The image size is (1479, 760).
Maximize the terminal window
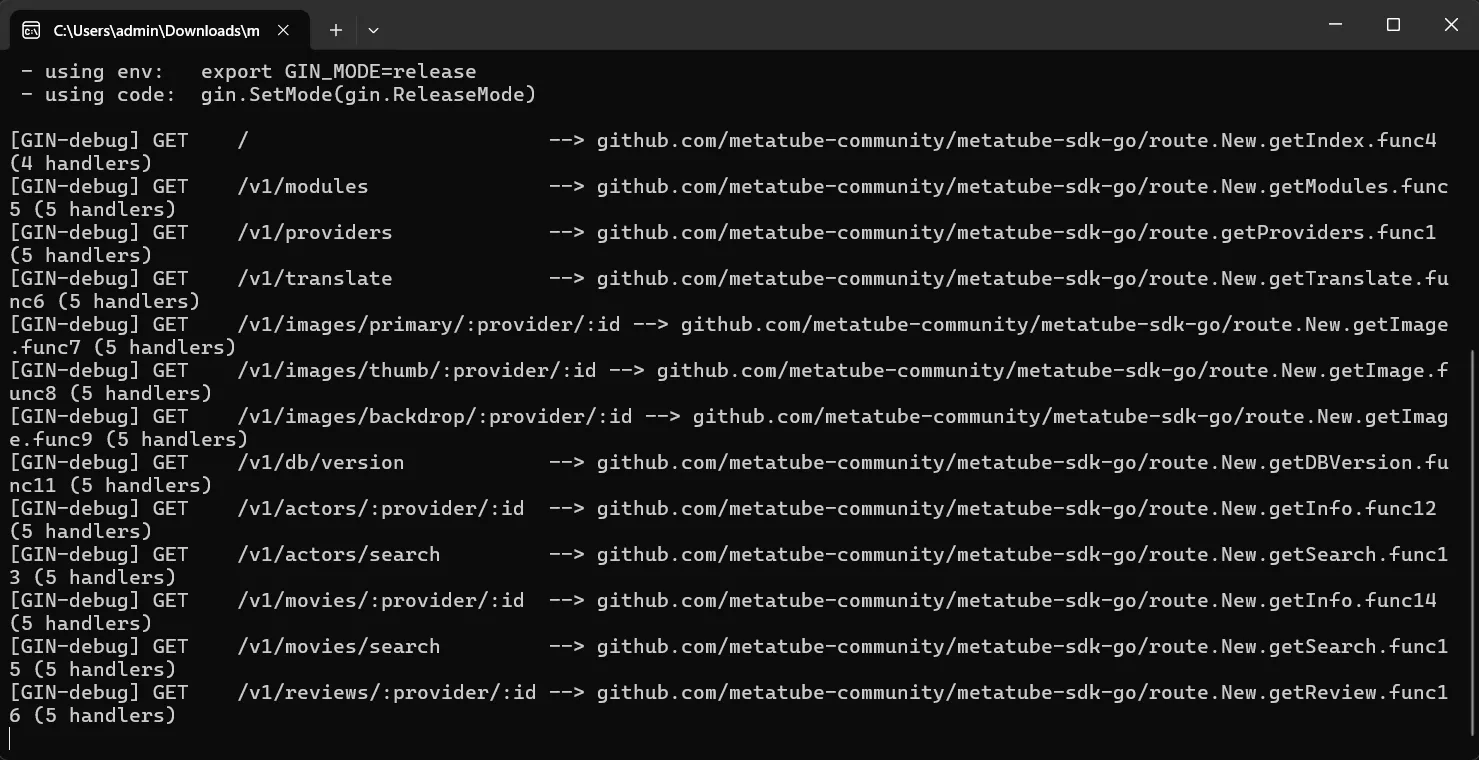pos(1393,25)
